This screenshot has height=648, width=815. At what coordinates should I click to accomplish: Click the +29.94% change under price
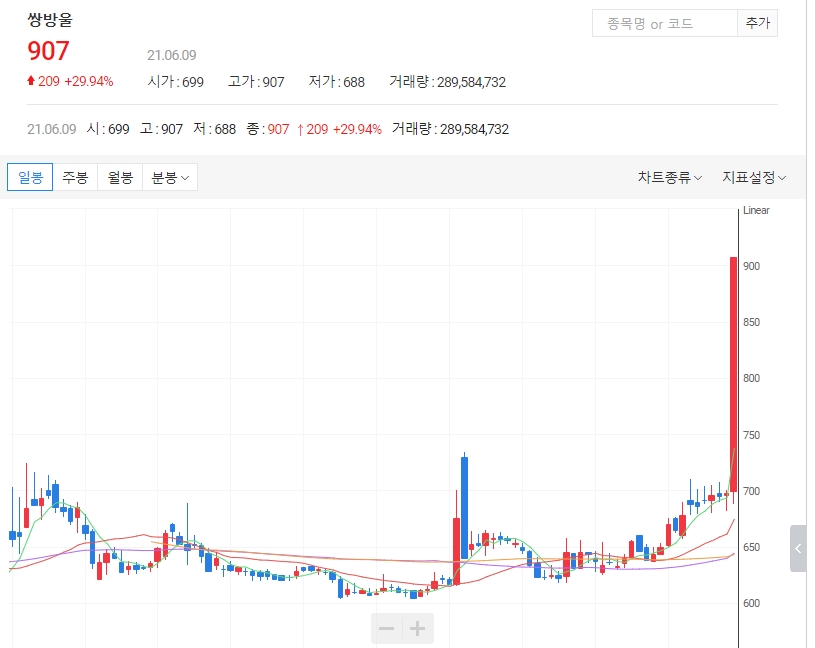89,82
